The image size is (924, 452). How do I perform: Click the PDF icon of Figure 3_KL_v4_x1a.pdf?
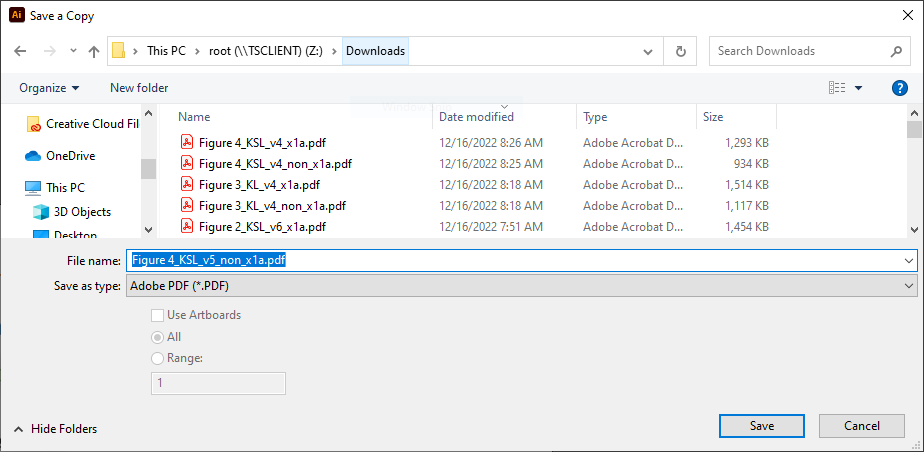pyautogui.click(x=187, y=184)
